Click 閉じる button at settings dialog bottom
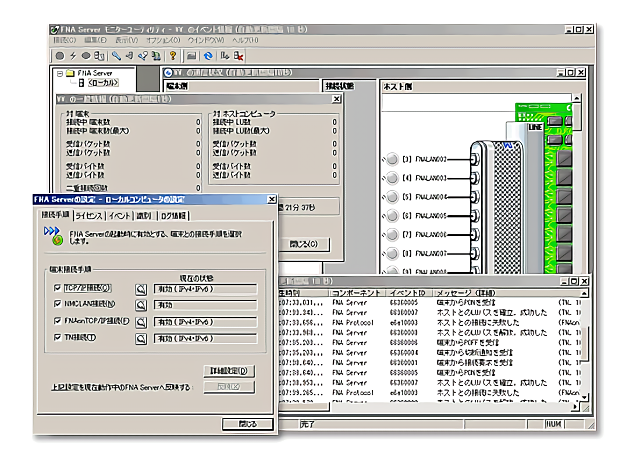640x465 pixels. 248,424
